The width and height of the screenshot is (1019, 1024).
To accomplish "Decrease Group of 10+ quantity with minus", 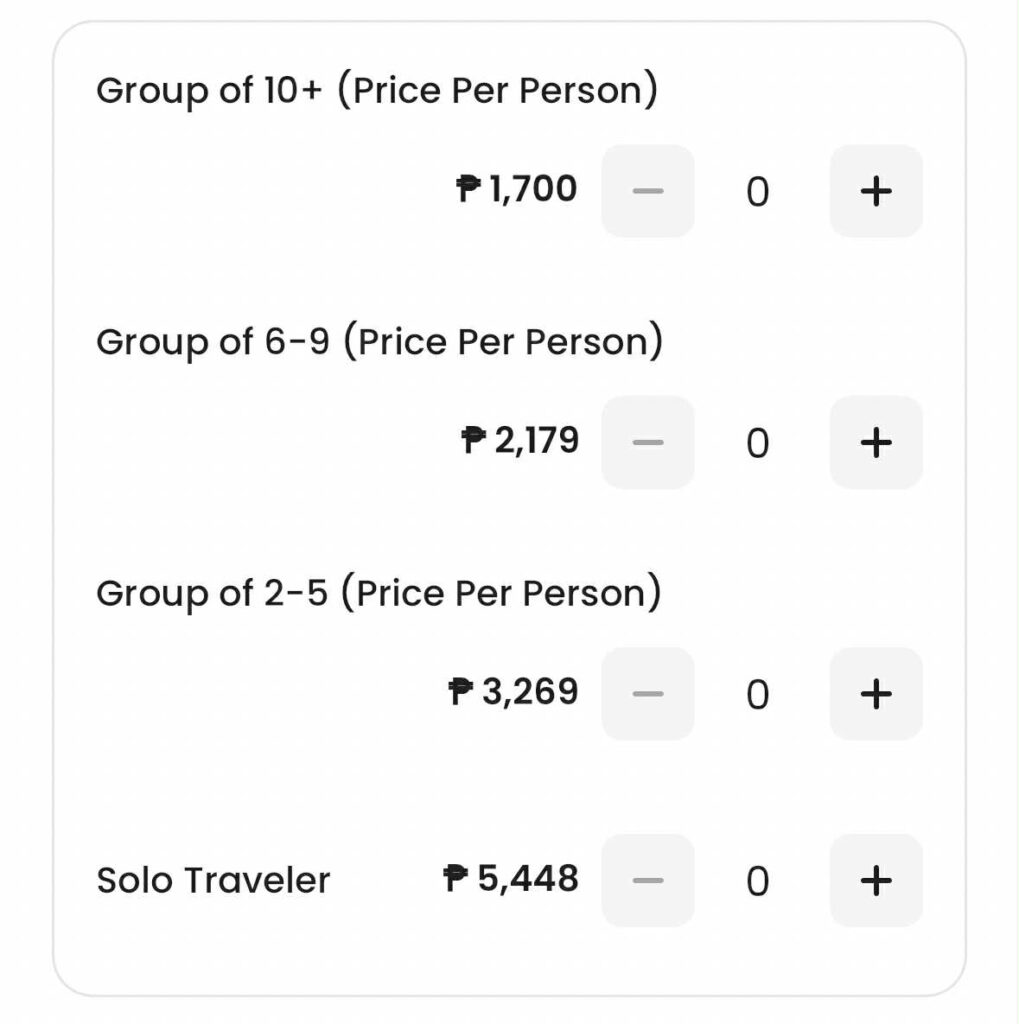I will pos(648,191).
